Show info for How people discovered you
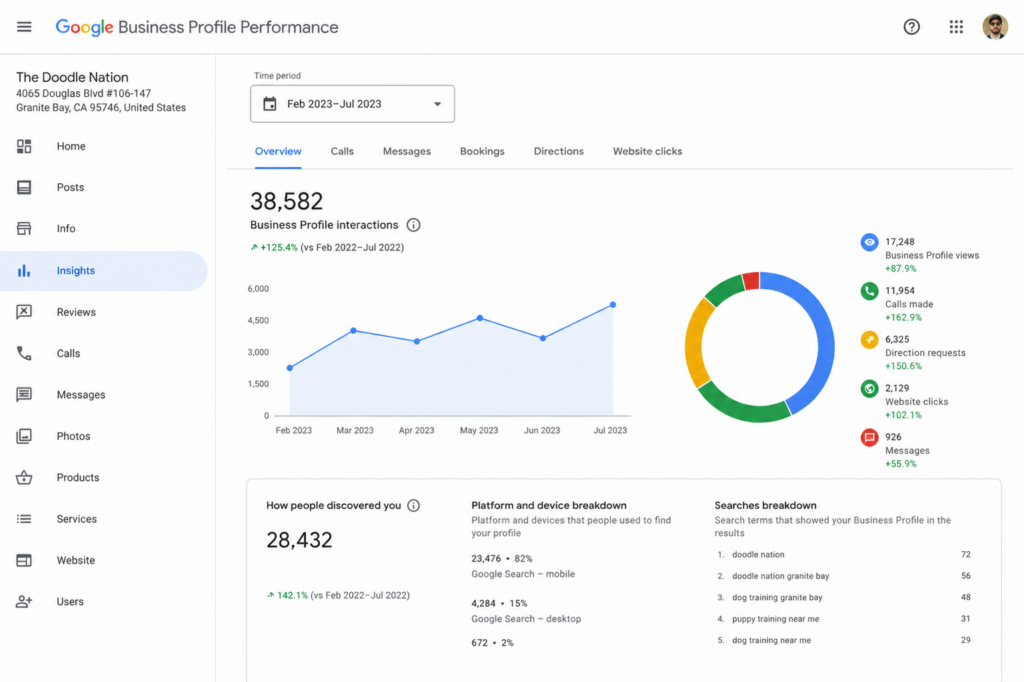 coord(413,506)
